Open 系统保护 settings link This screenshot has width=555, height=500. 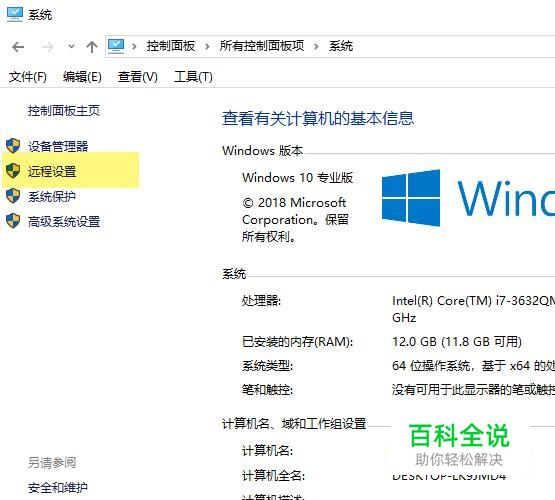[x=52, y=196]
